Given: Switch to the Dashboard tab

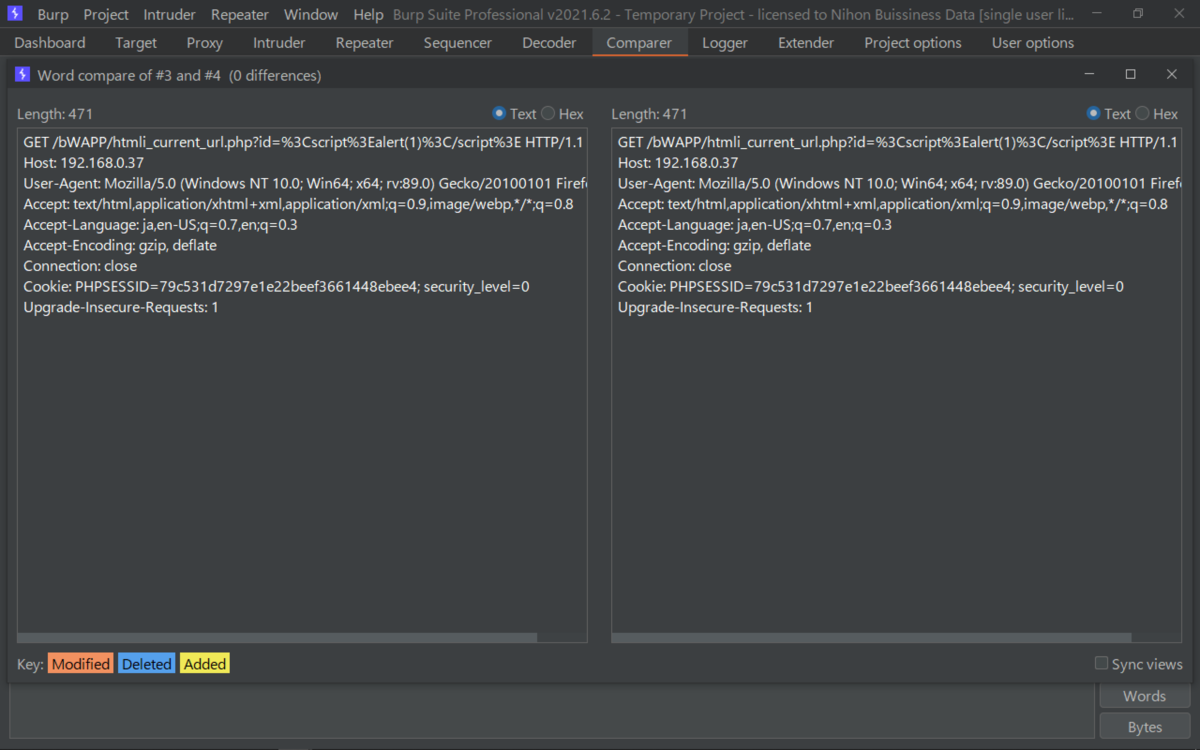Looking at the screenshot, I should (x=50, y=43).
